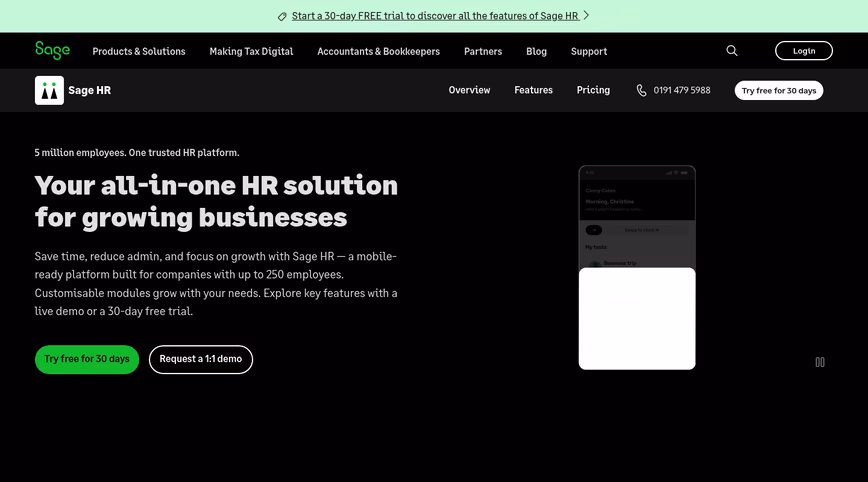
Task: Open the Products & Solutions menu
Action: click(x=139, y=51)
